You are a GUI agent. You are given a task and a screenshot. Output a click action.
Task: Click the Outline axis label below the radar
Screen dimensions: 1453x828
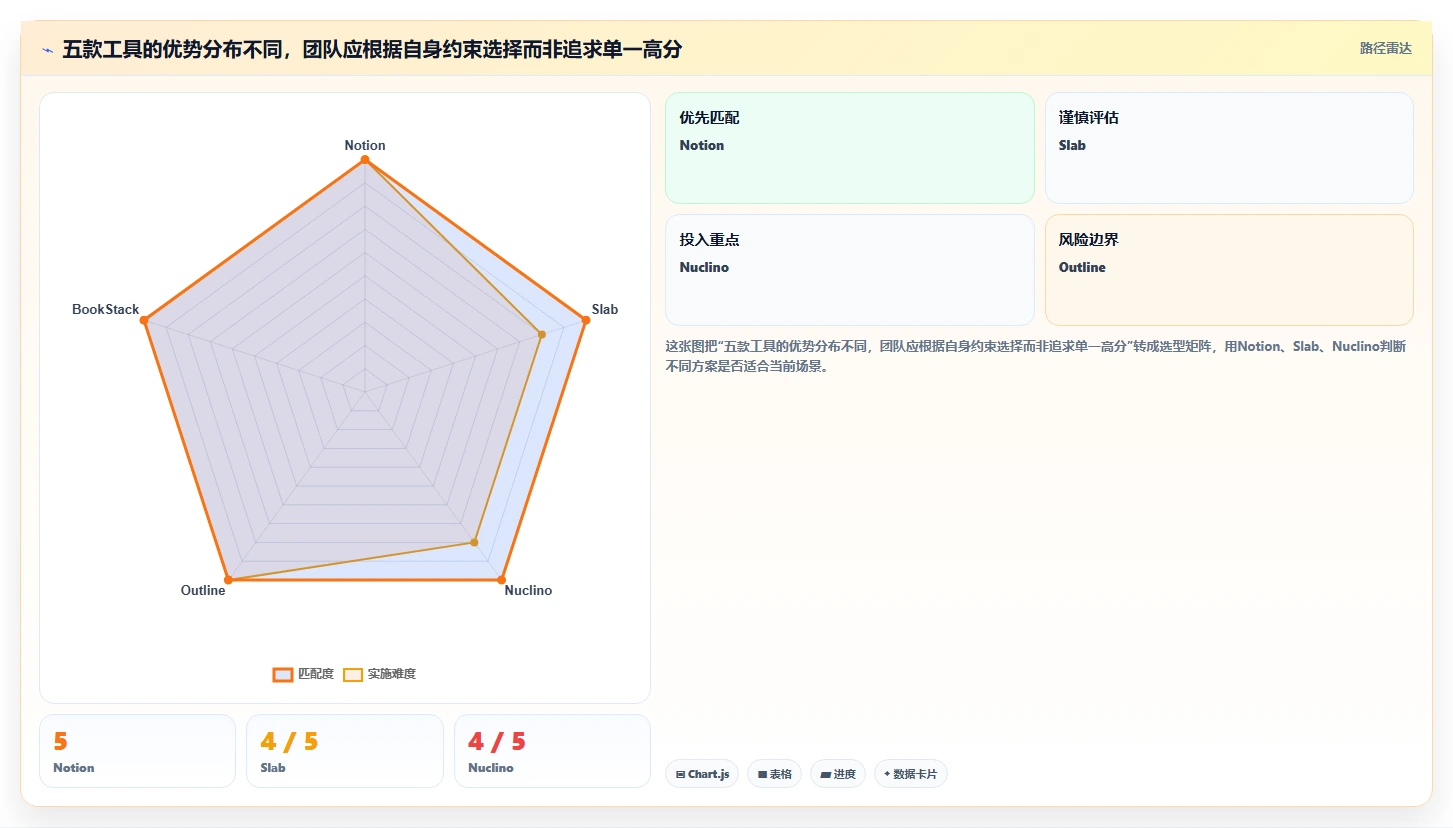203,590
